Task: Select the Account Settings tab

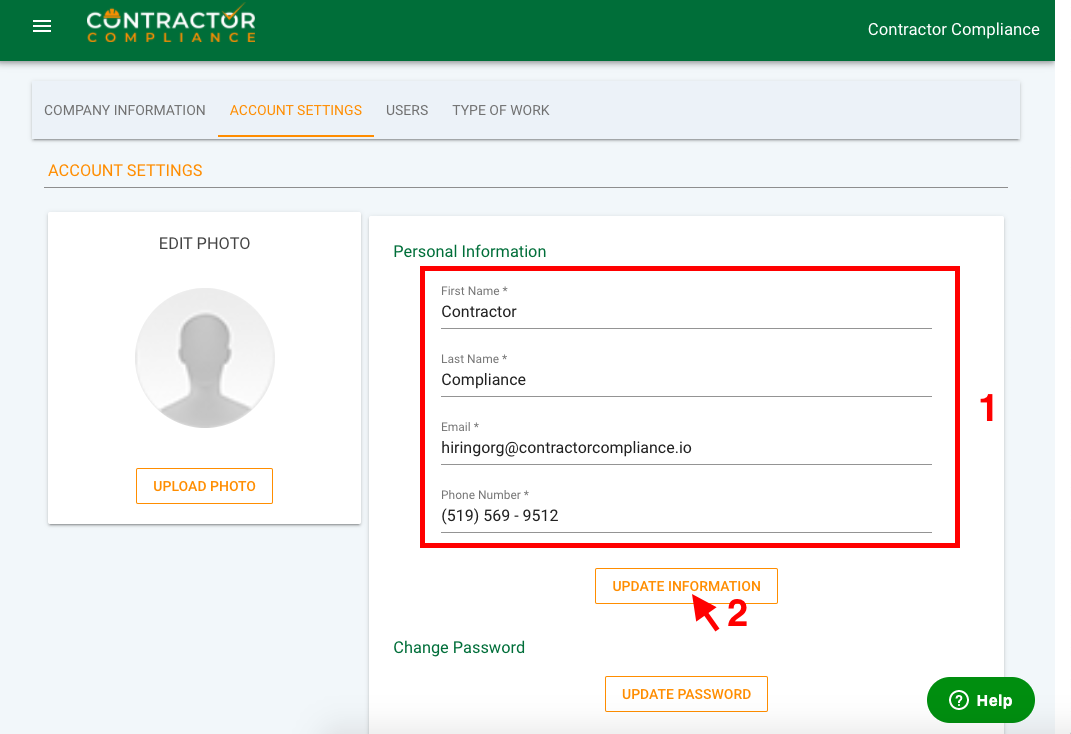Action: 296,110
